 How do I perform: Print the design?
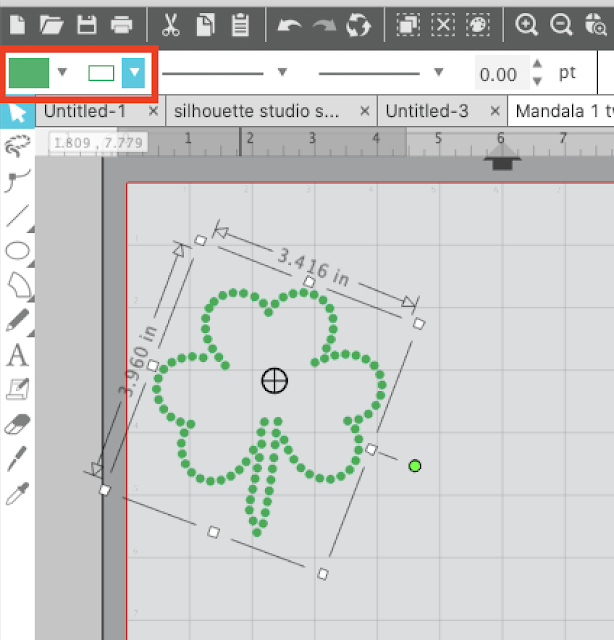pos(121,25)
